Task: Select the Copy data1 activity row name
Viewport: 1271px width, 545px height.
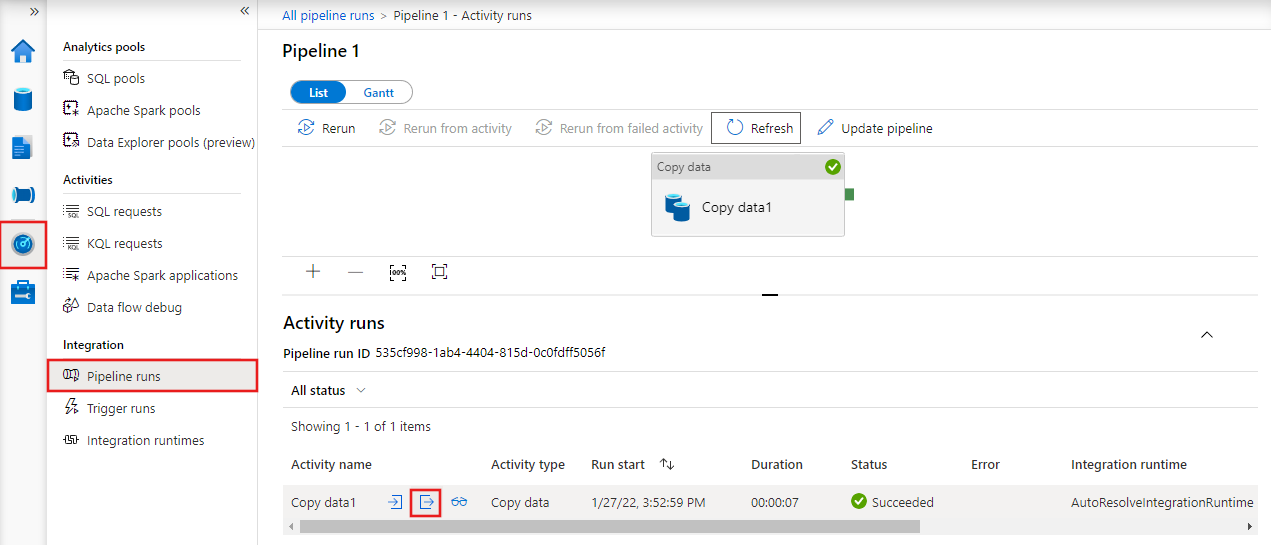Action: pyautogui.click(x=323, y=502)
